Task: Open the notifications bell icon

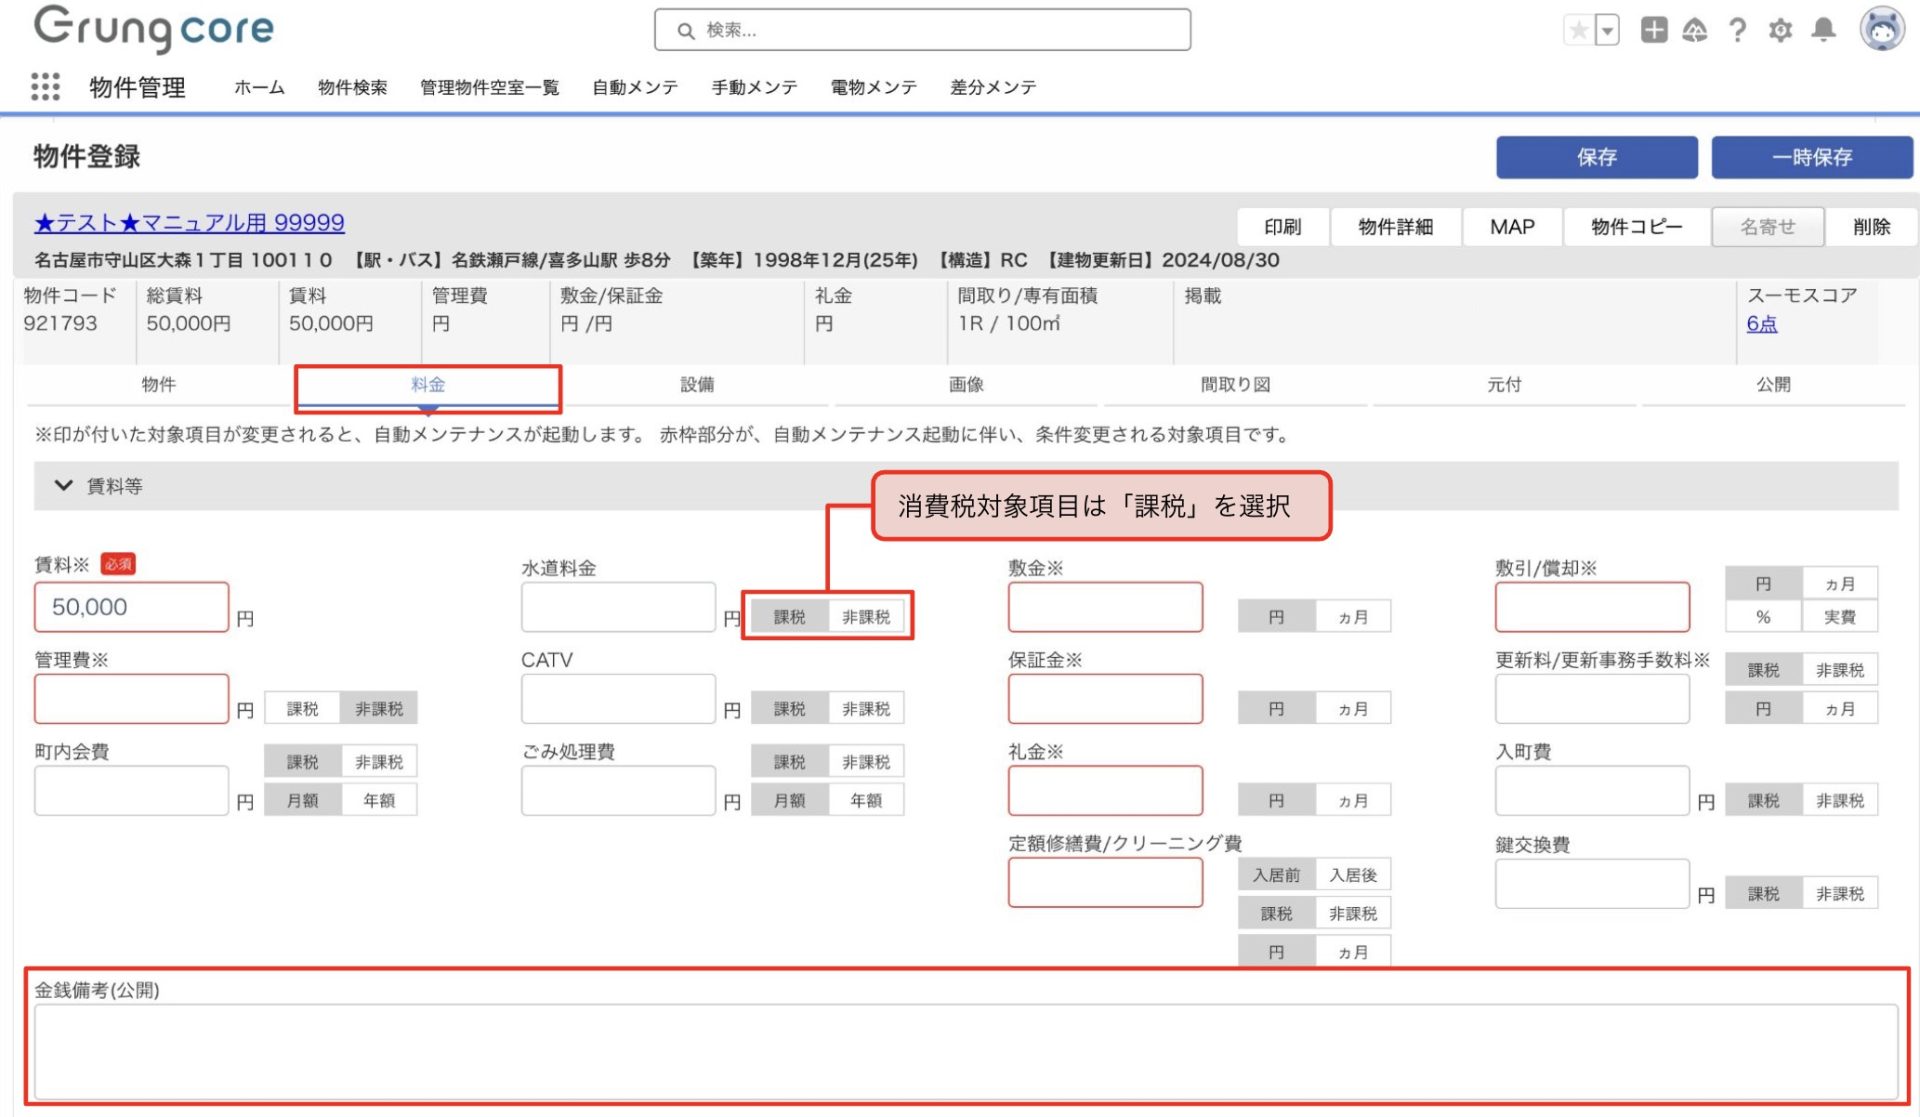Action: click(1824, 30)
